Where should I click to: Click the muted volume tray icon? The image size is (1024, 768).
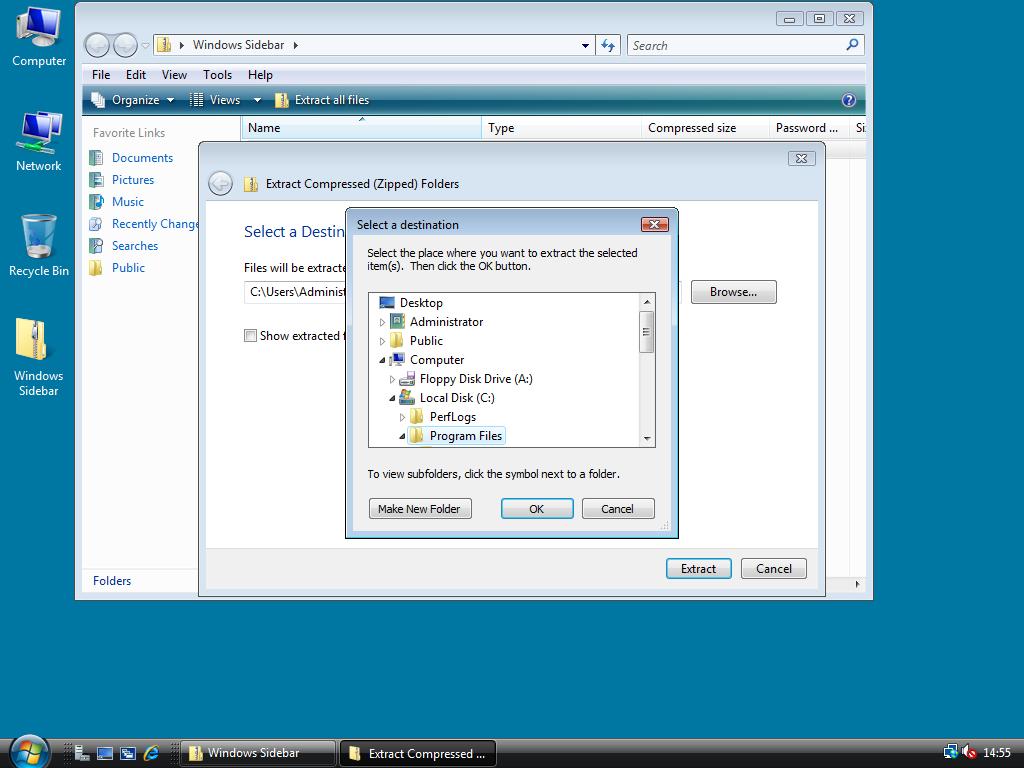pyautogui.click(x=969, y=752)
